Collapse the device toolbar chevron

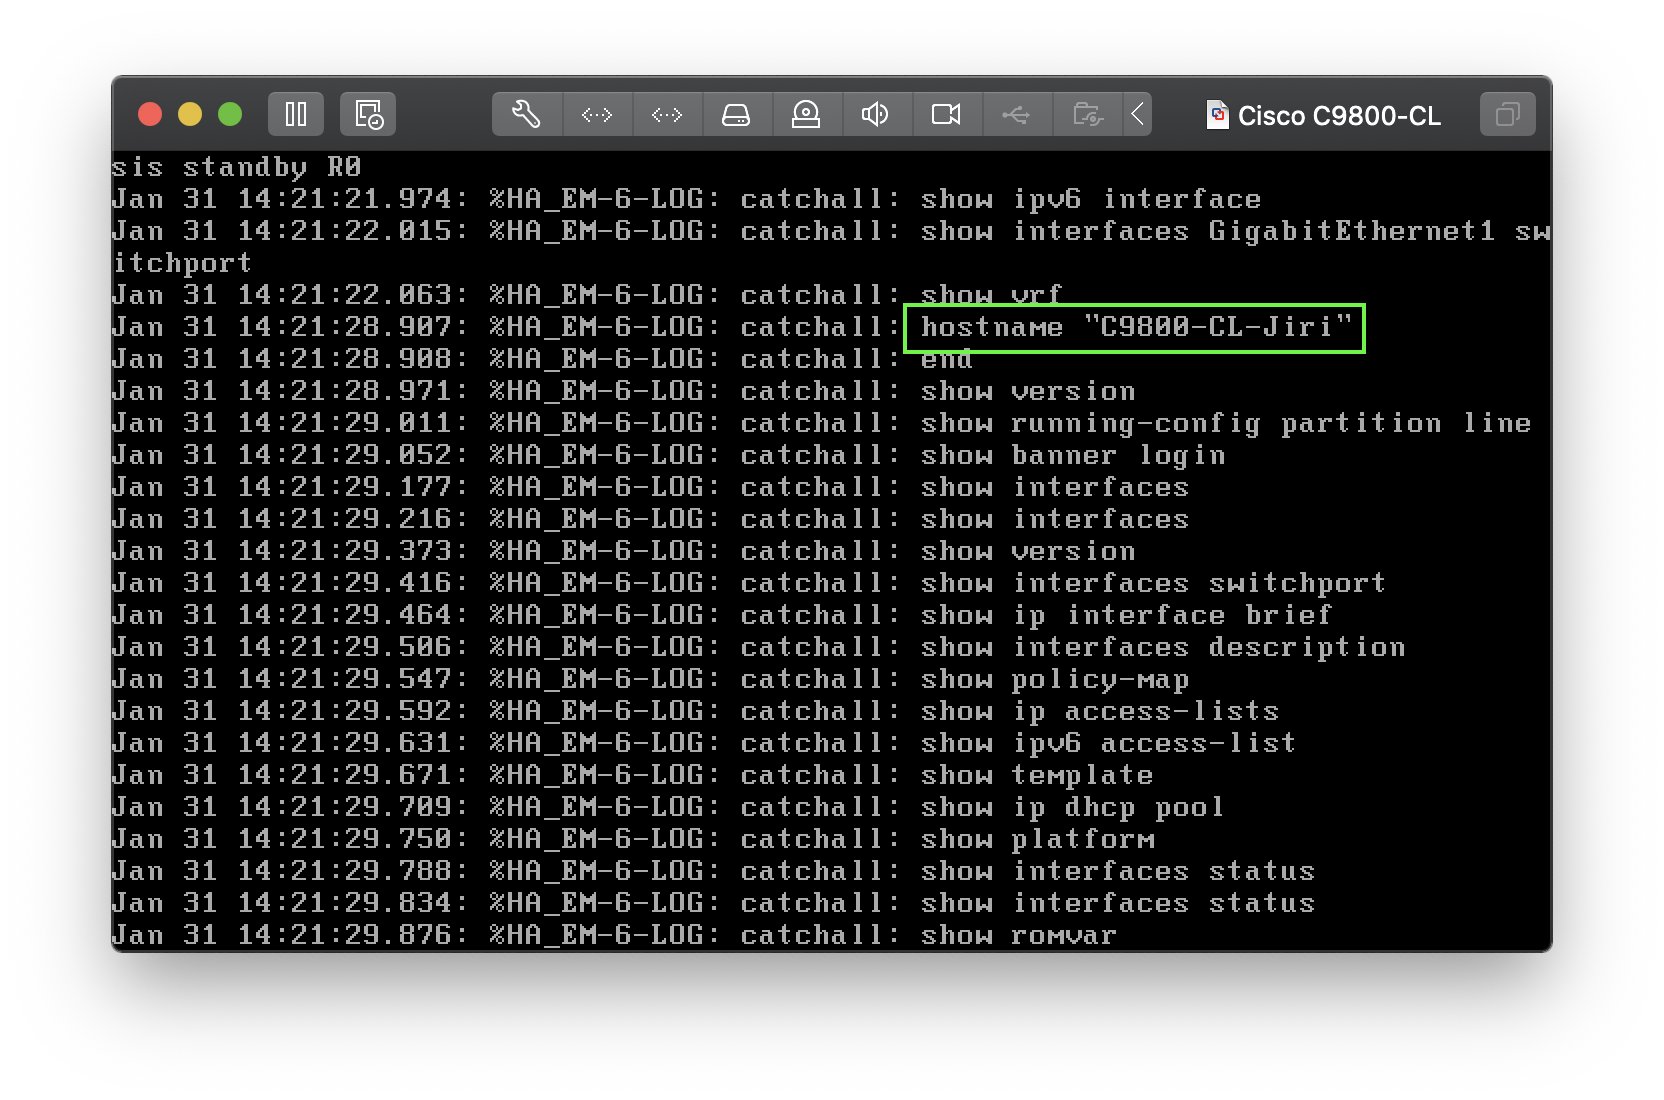(1137, 114)
